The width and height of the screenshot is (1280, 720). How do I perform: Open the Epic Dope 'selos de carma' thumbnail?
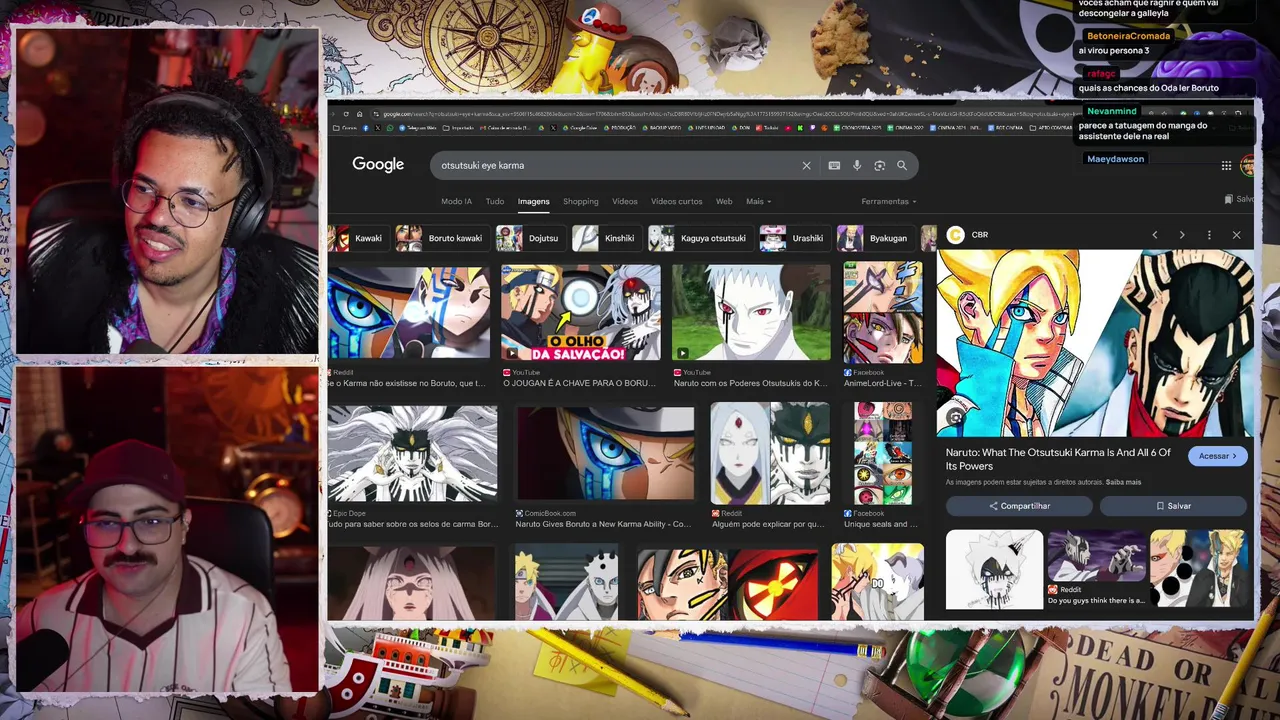tap(412, 453)
